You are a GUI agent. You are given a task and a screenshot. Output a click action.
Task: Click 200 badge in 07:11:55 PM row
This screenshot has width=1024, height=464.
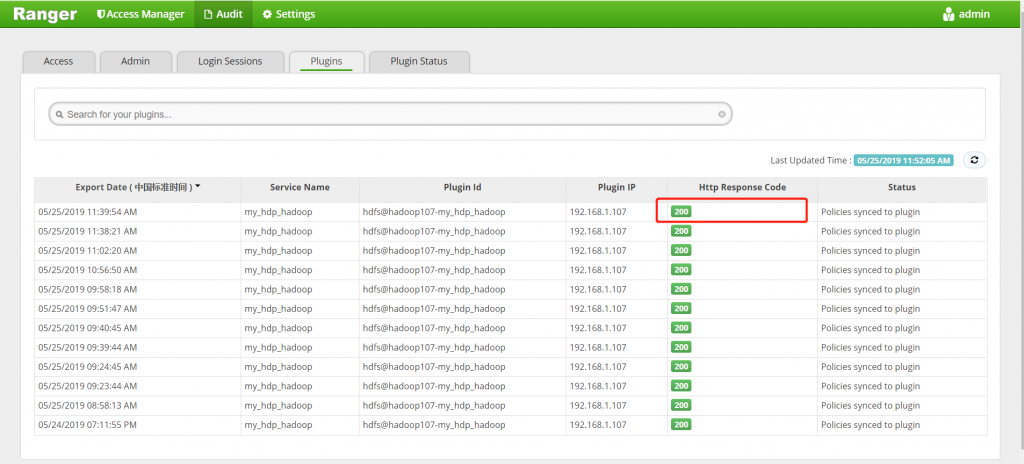tap(681, 425)
